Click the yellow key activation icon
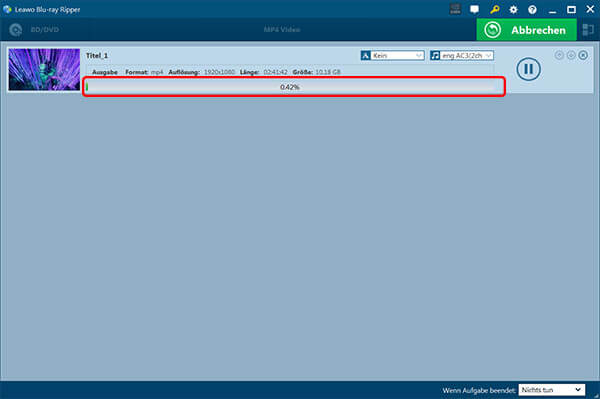Viewport: 600px width, 399px height. coord(494,9)
